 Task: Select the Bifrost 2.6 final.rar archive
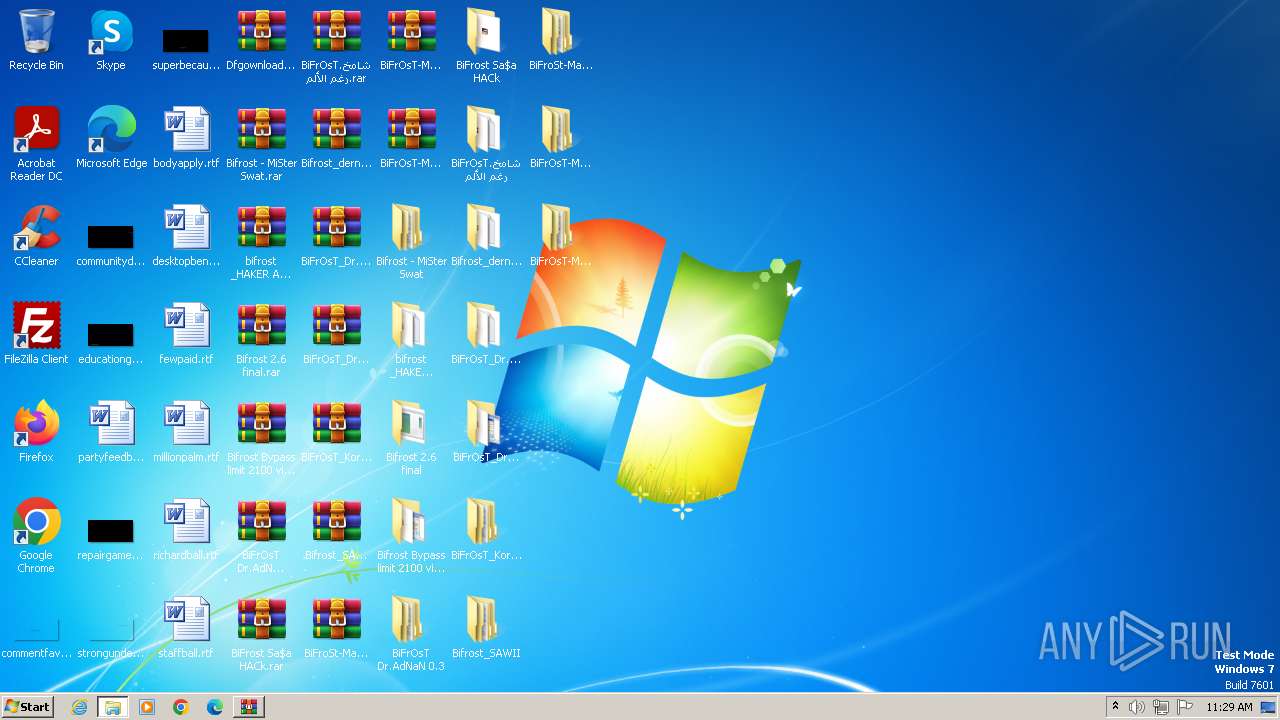(261, 340)
